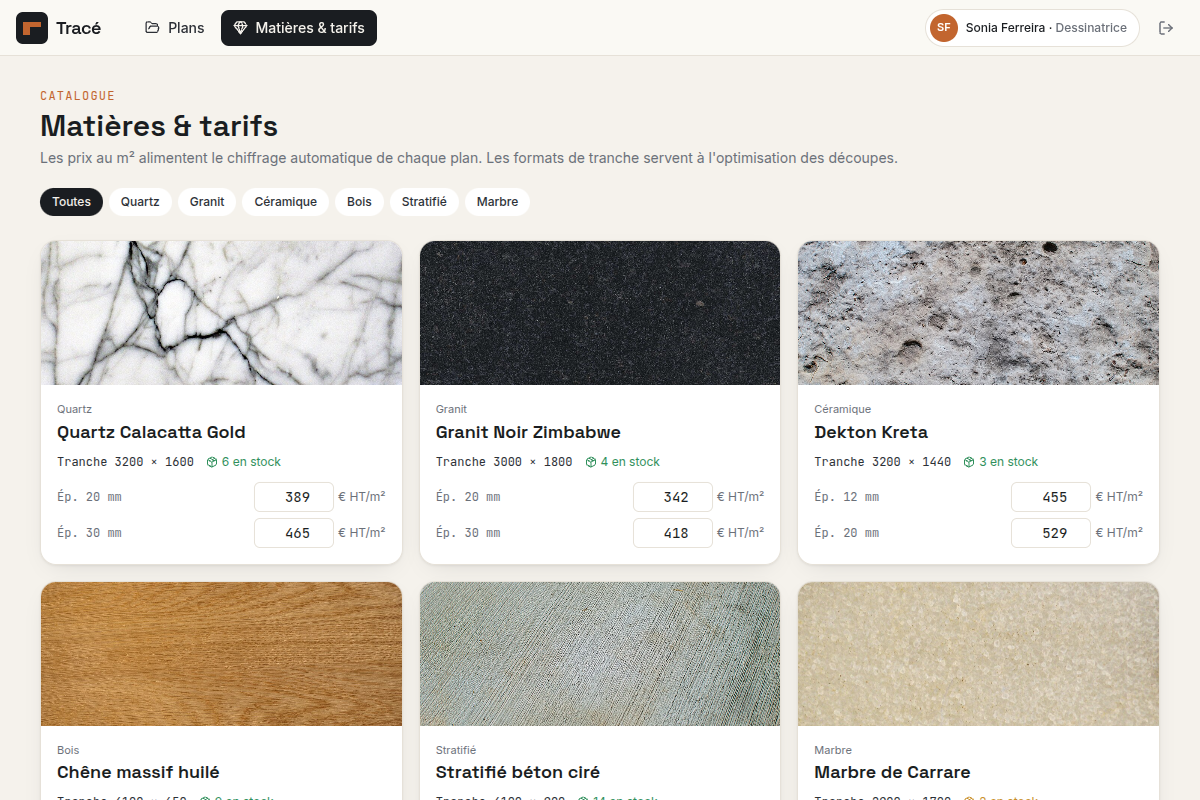Image resolution: width=1200 pixels, height=800 pixels.
Task: Click stock box icon on Quartz Calacatta Gold
Action: pos(212,462)
